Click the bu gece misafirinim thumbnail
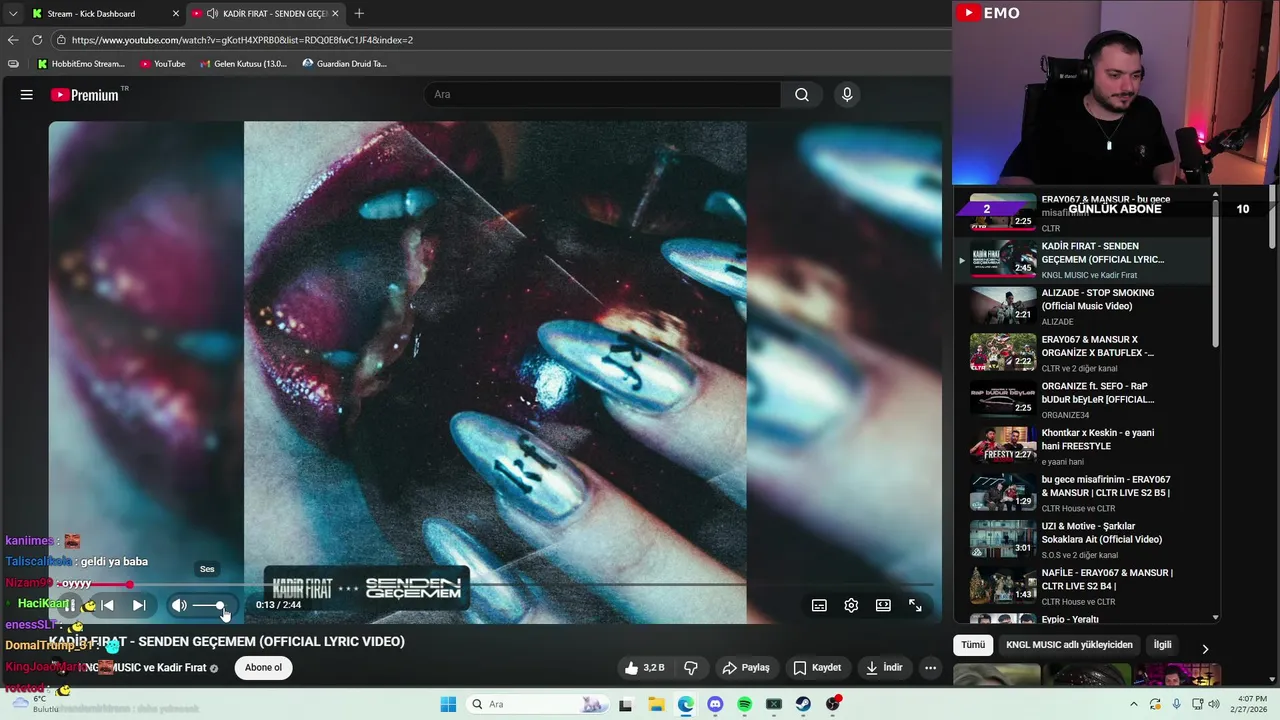 tap(1003, 493)
